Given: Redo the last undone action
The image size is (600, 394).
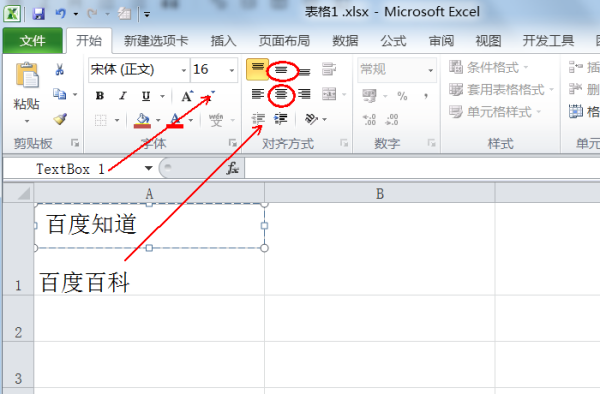Looking at the screenshot, I should 92,14.
